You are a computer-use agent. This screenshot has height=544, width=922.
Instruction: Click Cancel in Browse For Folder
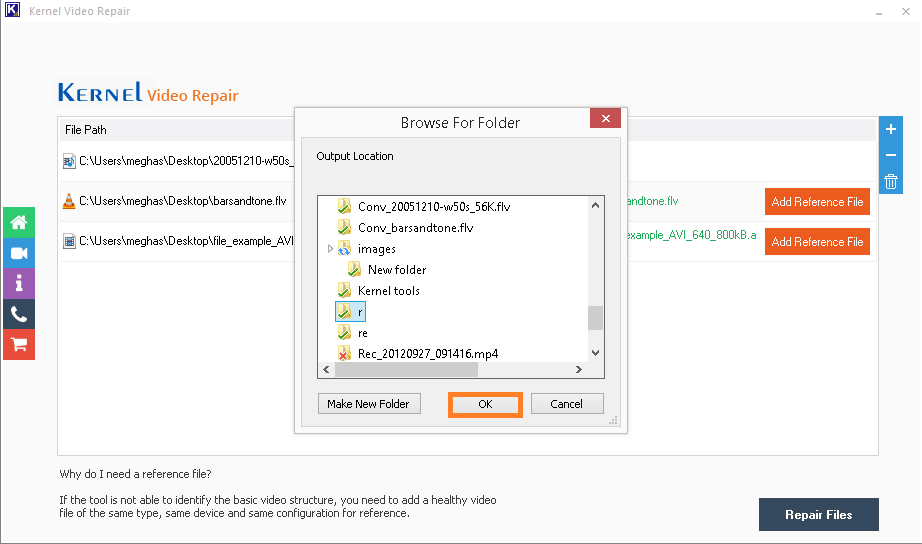pos(567,404)
